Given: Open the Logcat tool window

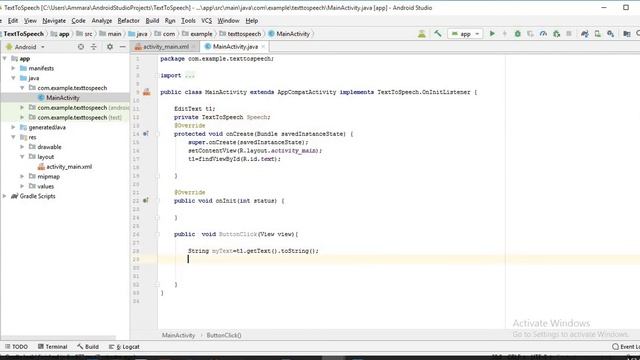Looking at the screenshot, I should [x=124, y=347].
